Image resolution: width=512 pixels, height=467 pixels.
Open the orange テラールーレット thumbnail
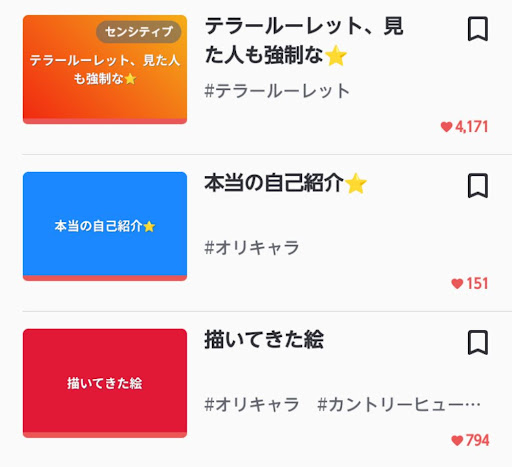pos(105,69)
